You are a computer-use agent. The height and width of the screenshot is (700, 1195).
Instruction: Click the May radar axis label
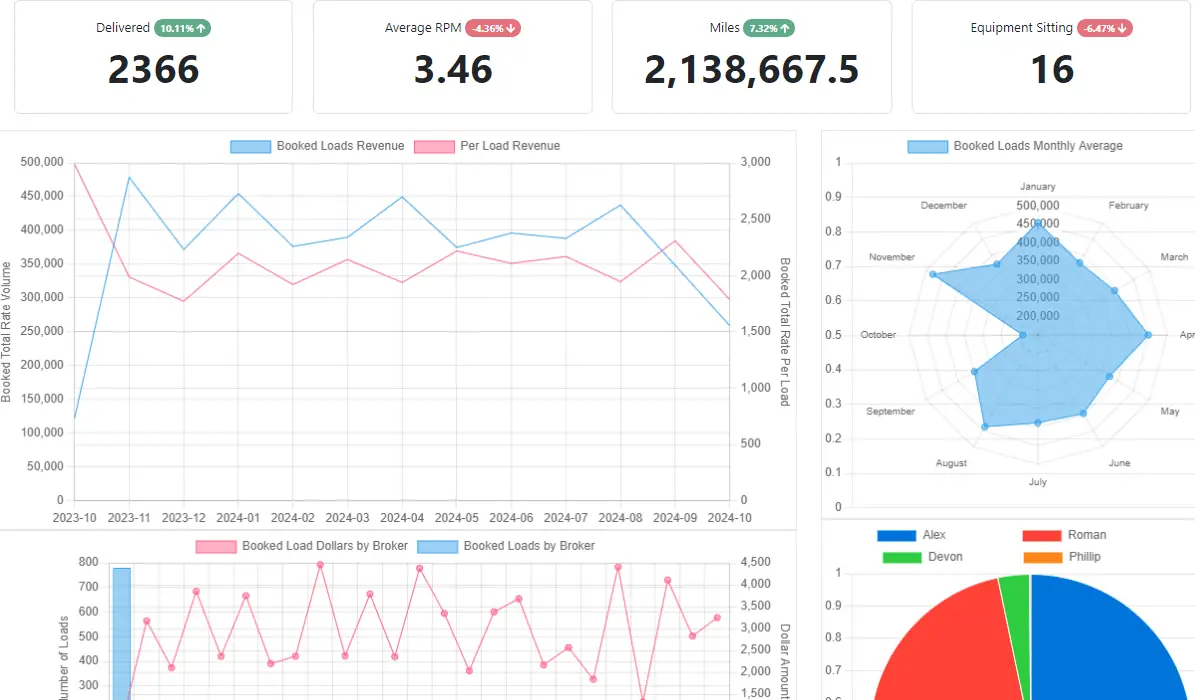1170,412
